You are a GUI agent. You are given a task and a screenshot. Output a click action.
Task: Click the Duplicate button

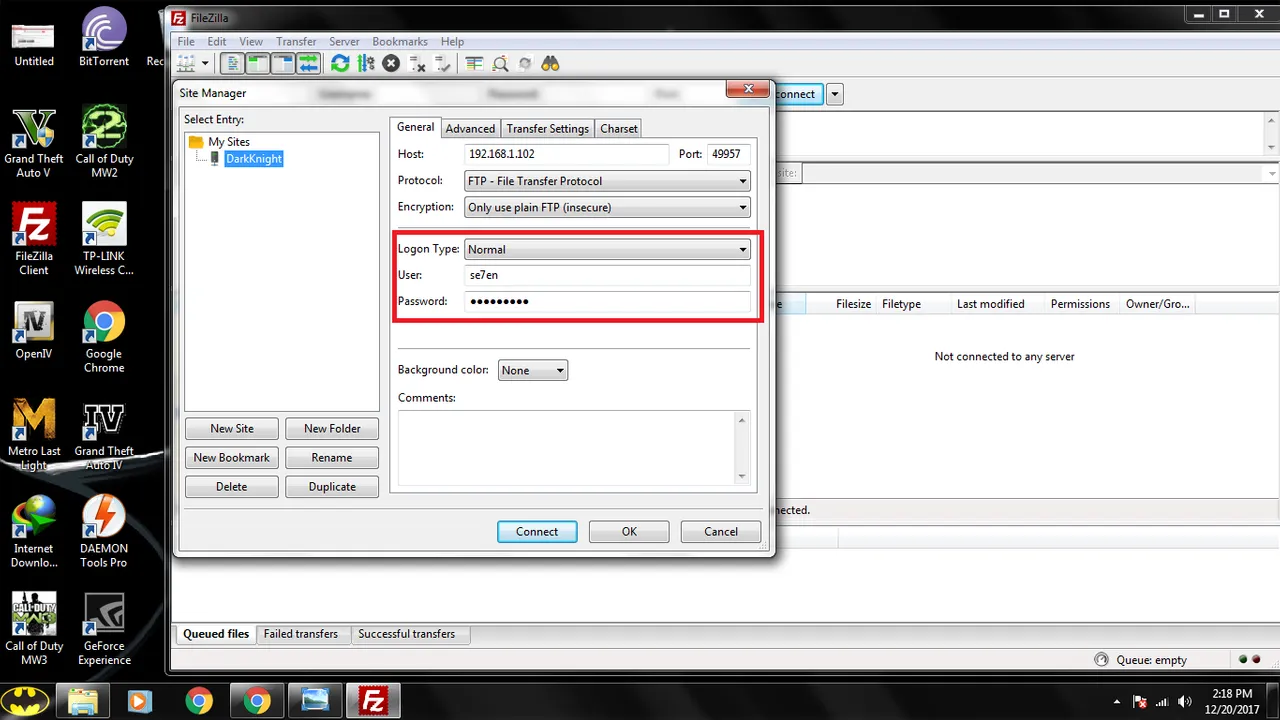point(332,487)
